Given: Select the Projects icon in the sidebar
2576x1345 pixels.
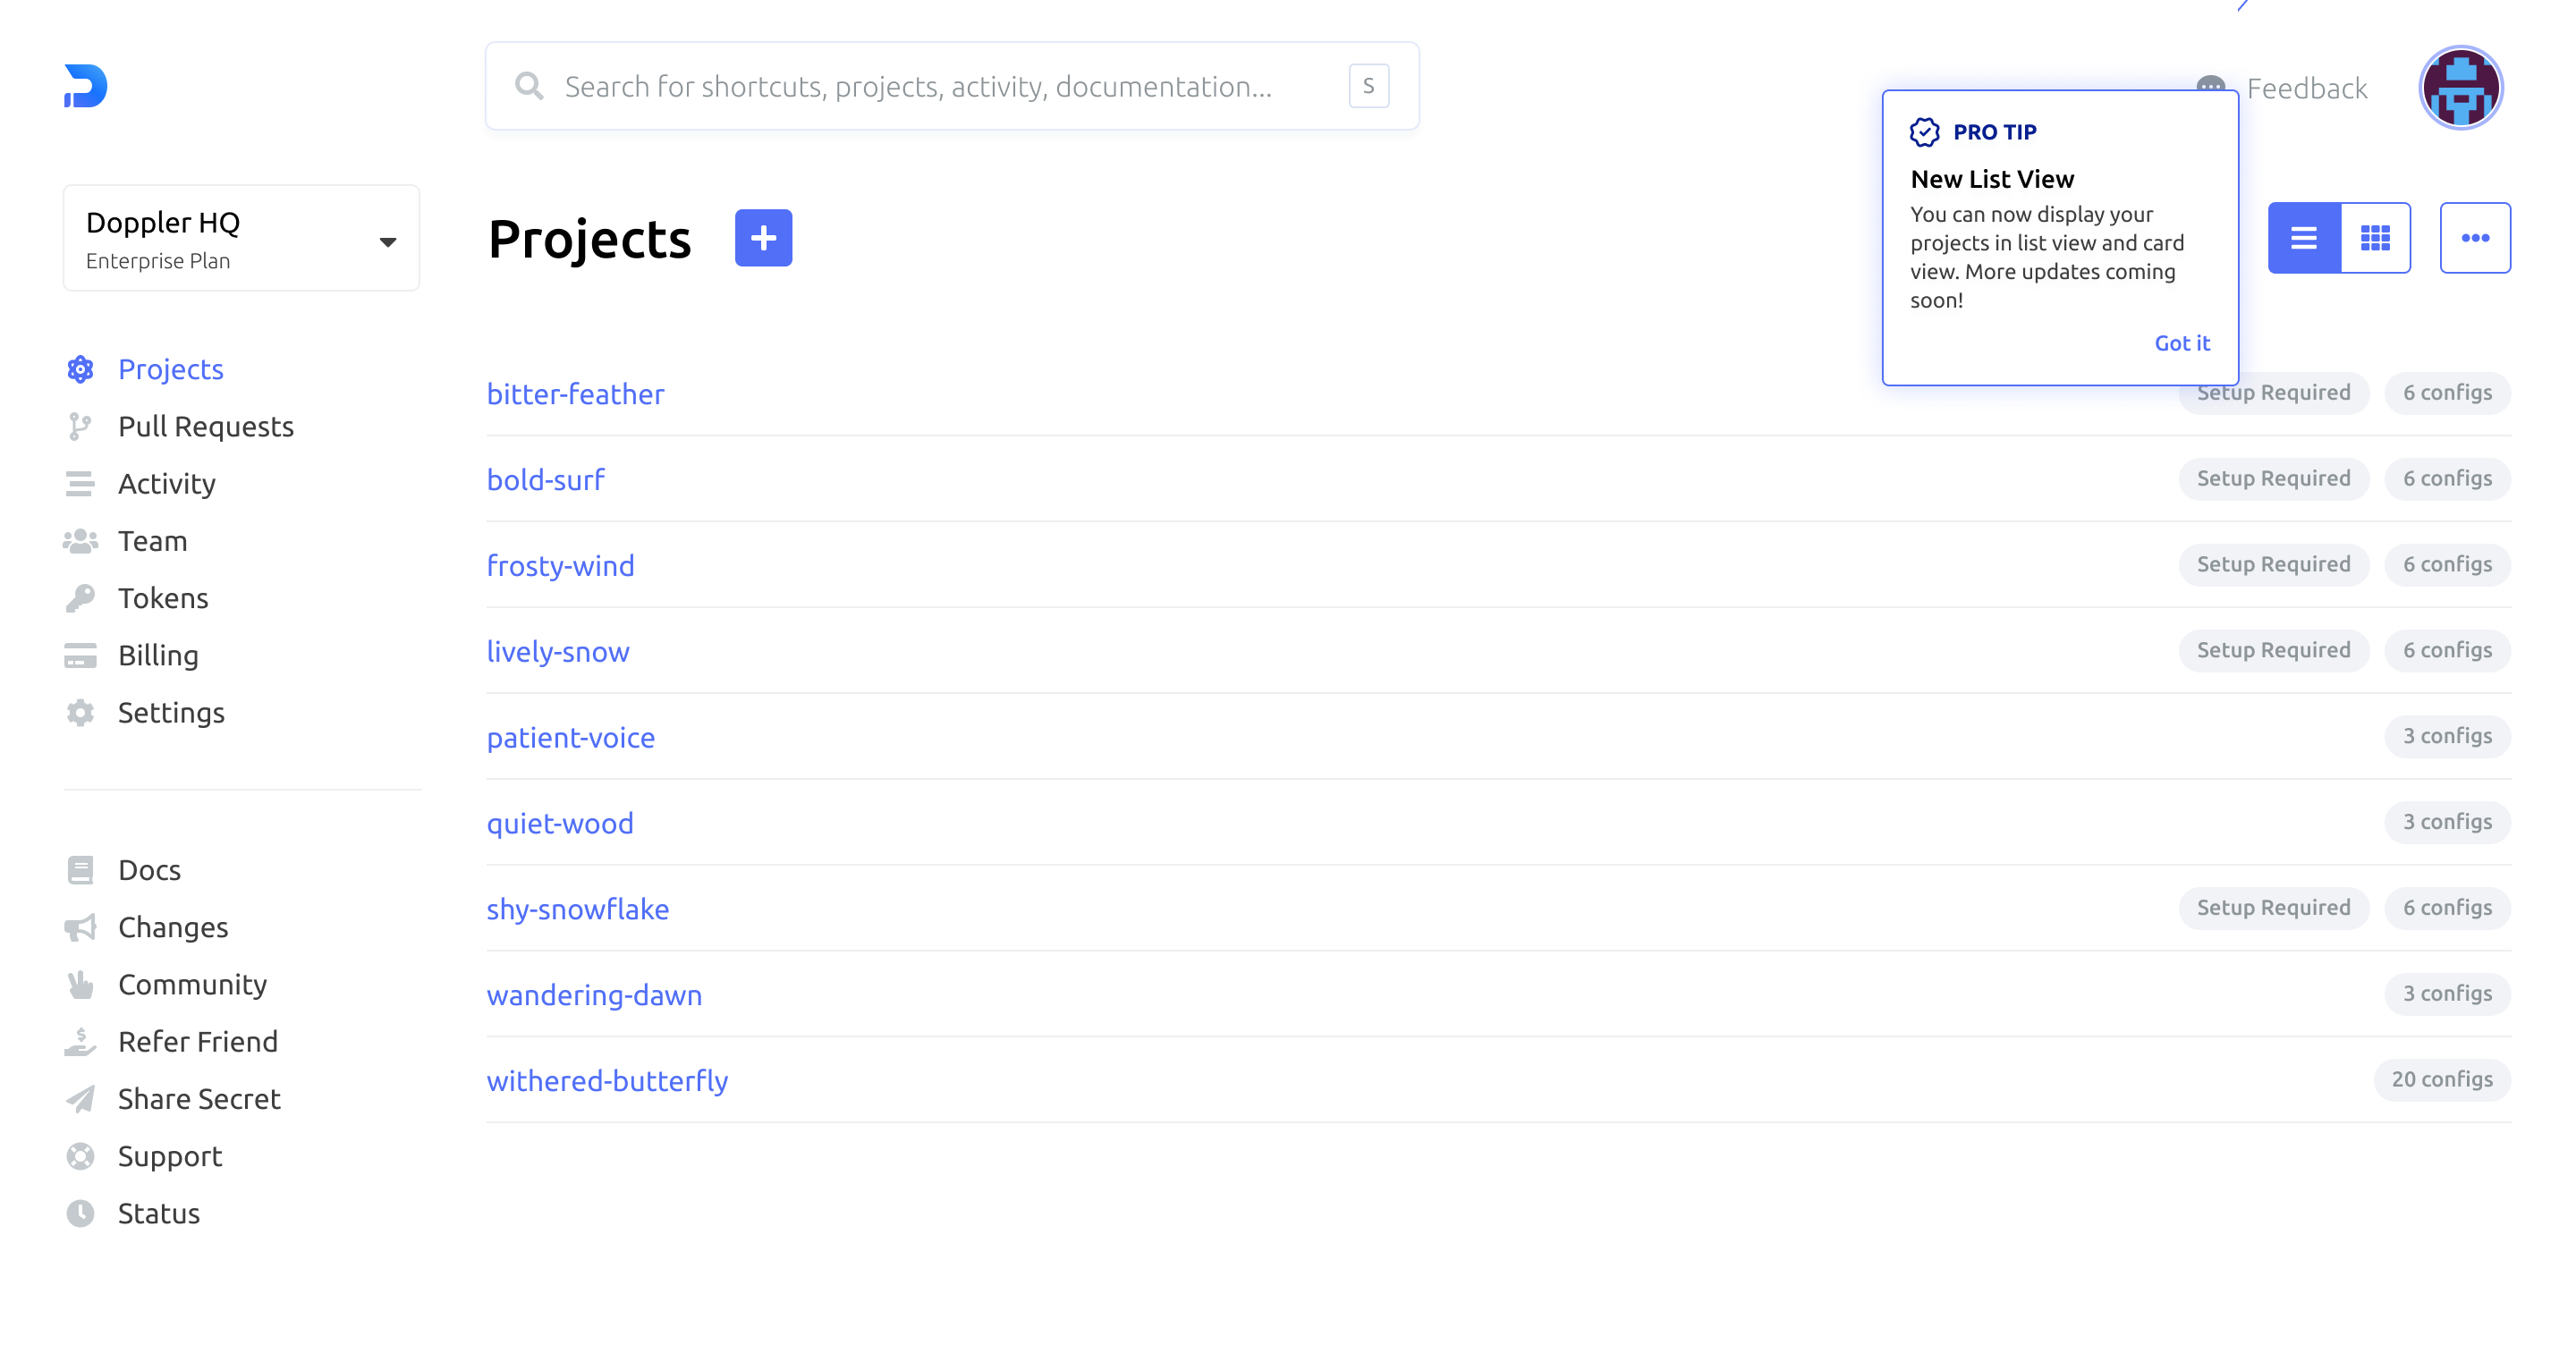Looking at the screenshot, I should tap(81, 369).
